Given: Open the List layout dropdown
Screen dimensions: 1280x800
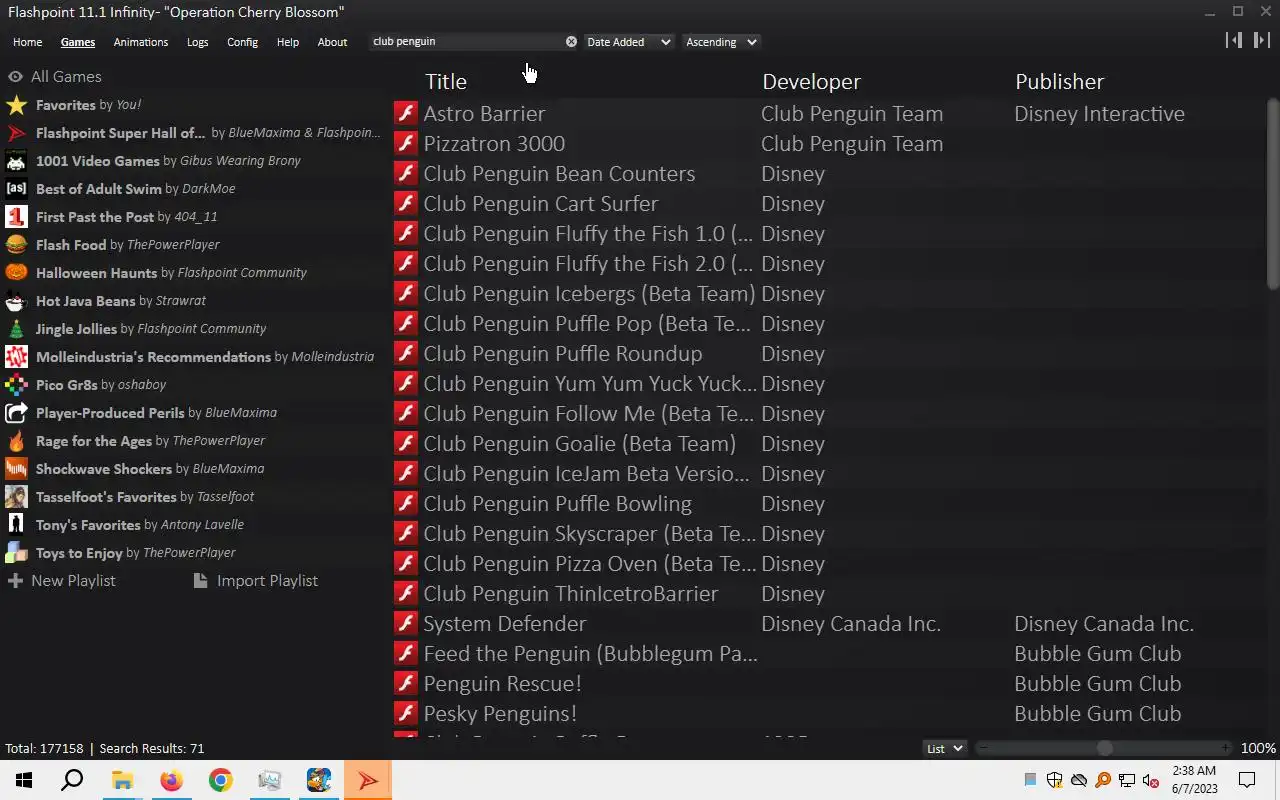Looking at the screenshot, I should tap(944, 748).
